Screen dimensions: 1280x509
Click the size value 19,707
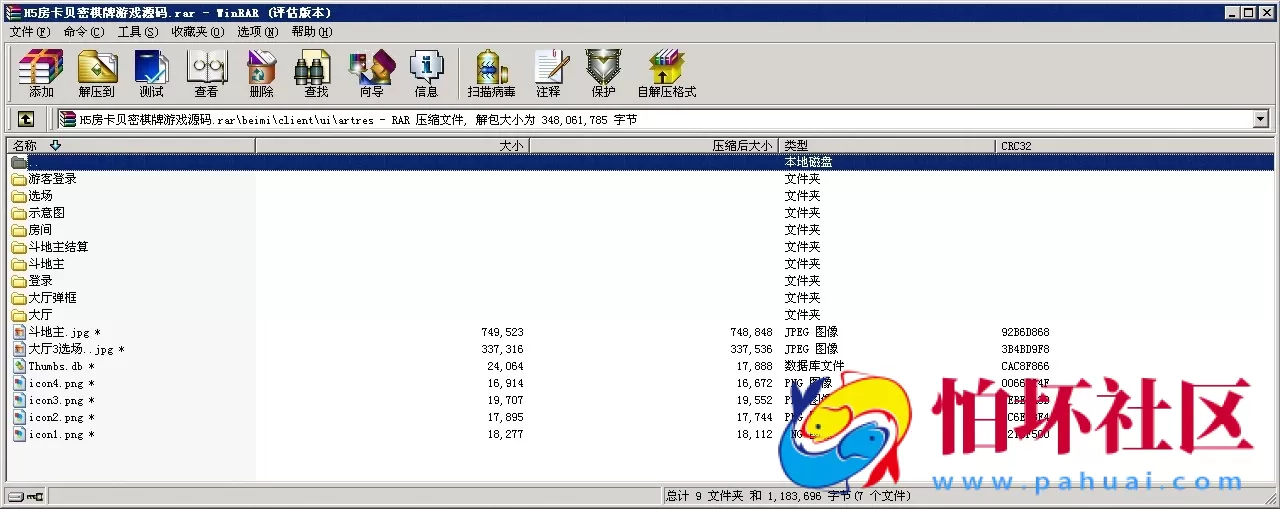(505, 400)
